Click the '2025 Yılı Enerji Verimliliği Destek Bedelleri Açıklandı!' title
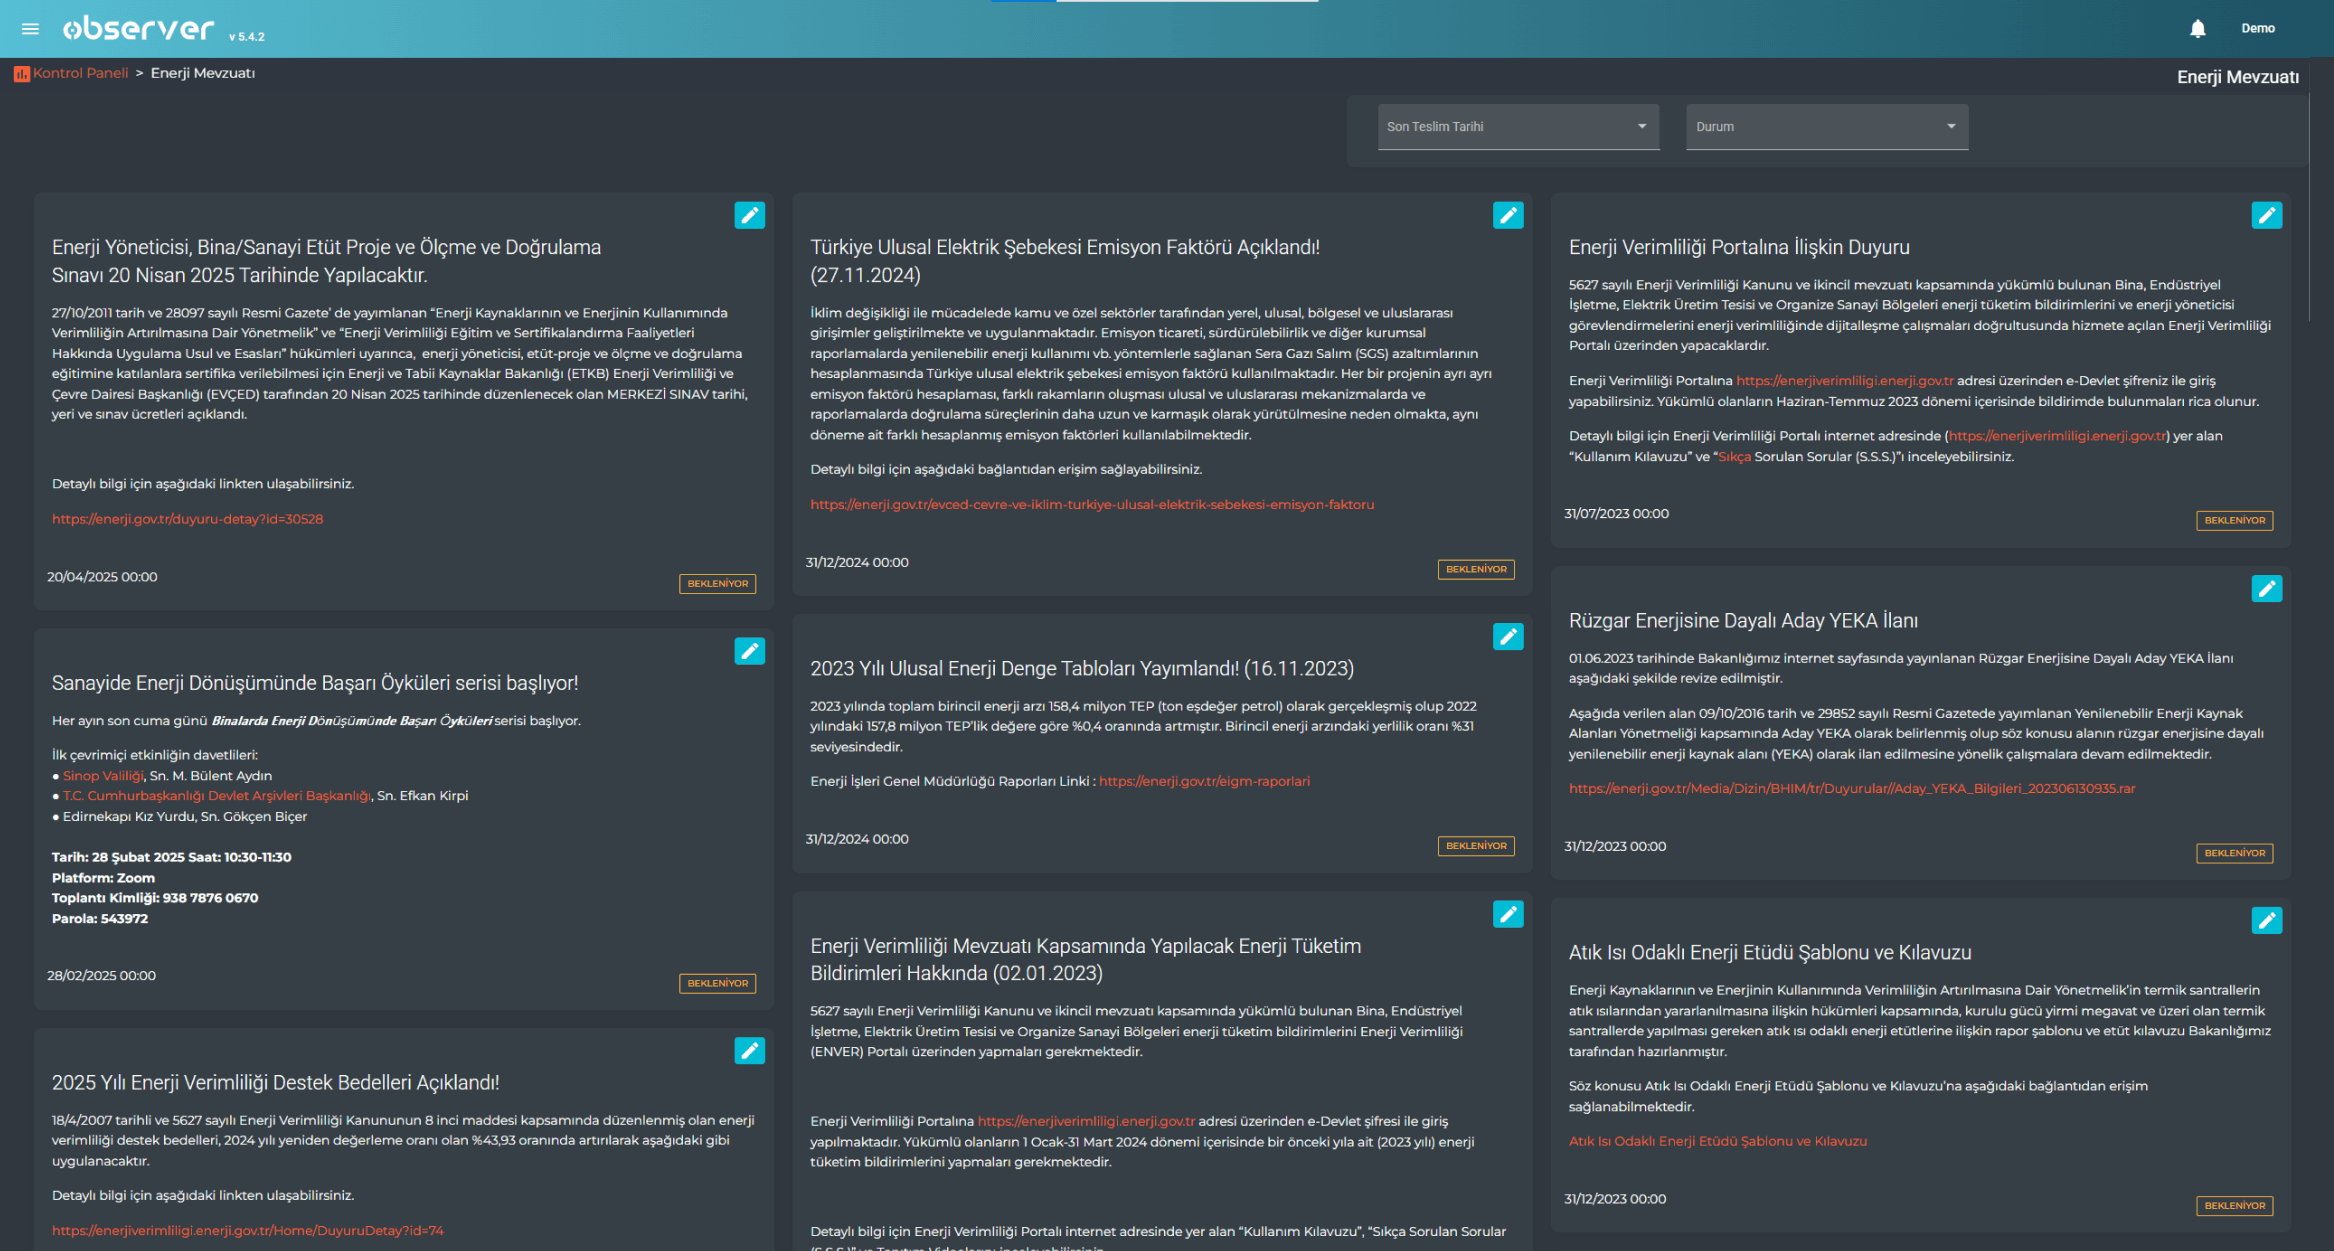The width and height of the screenshot is (2334, 1251). 275,1083
